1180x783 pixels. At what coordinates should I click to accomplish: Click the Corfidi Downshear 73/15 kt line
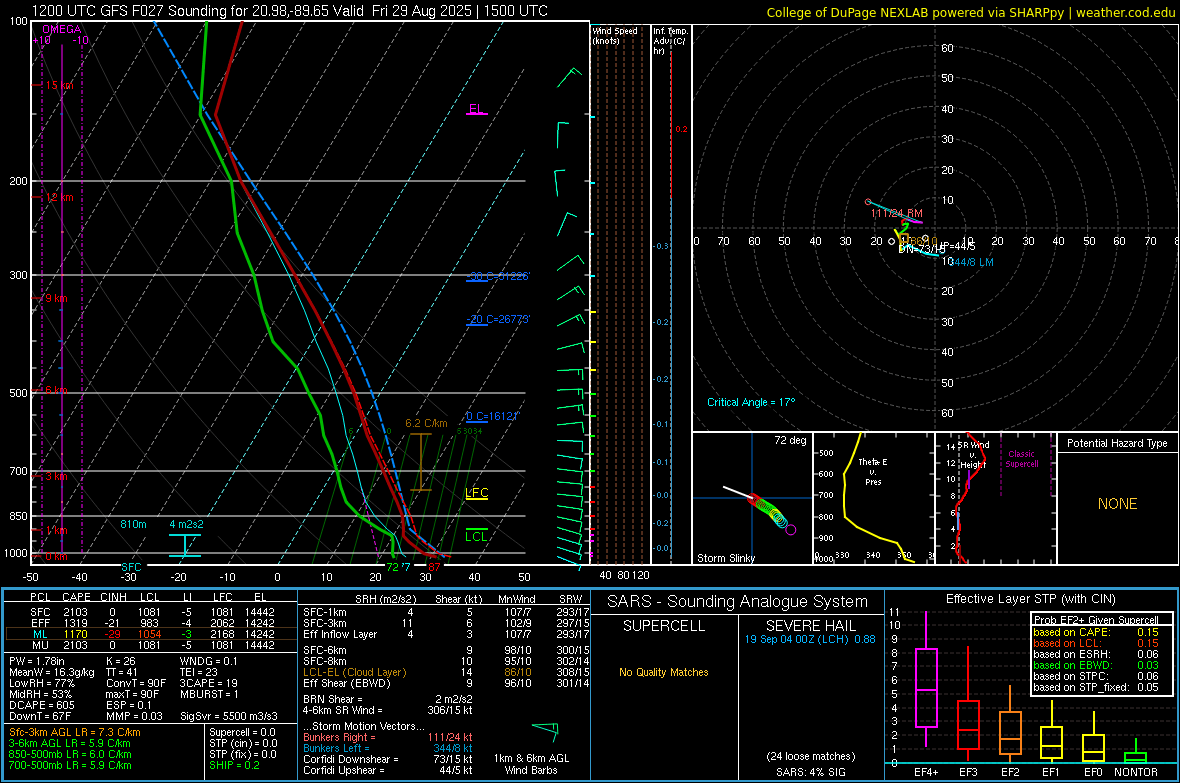388,759
